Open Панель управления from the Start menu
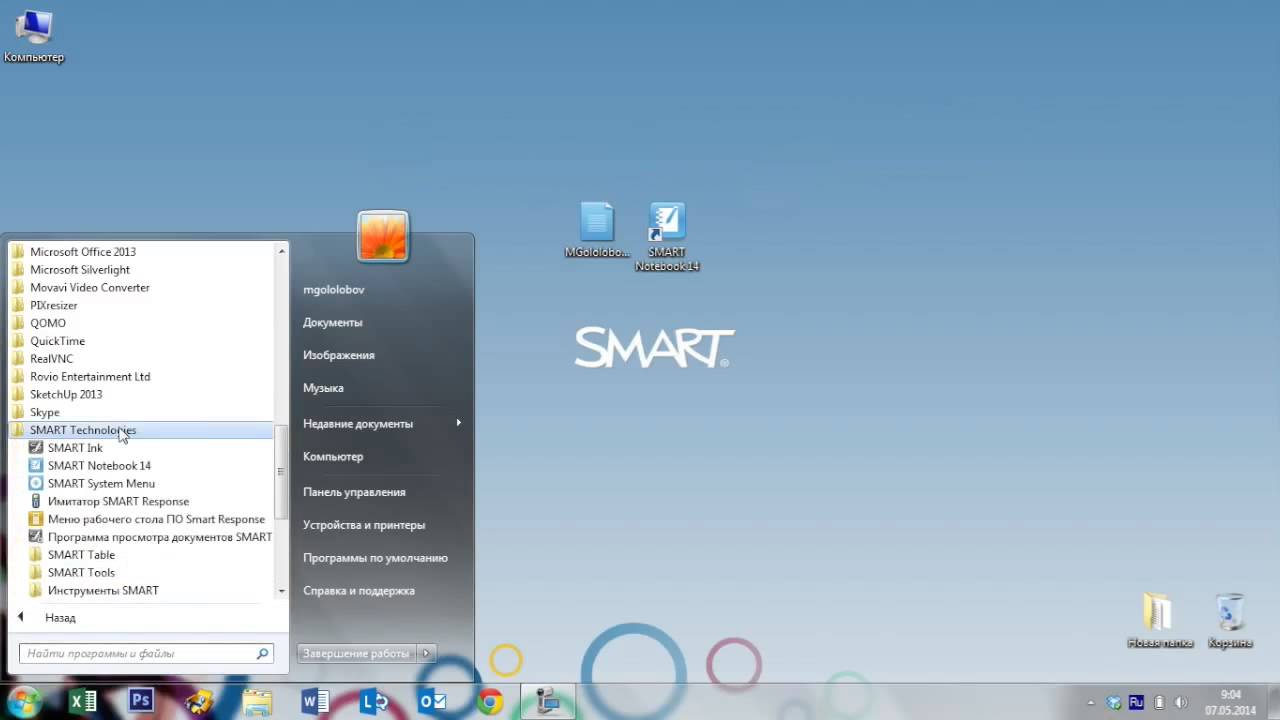This screenshot has width=1280, height=720. pyautogui.click(x=354, y=492)
